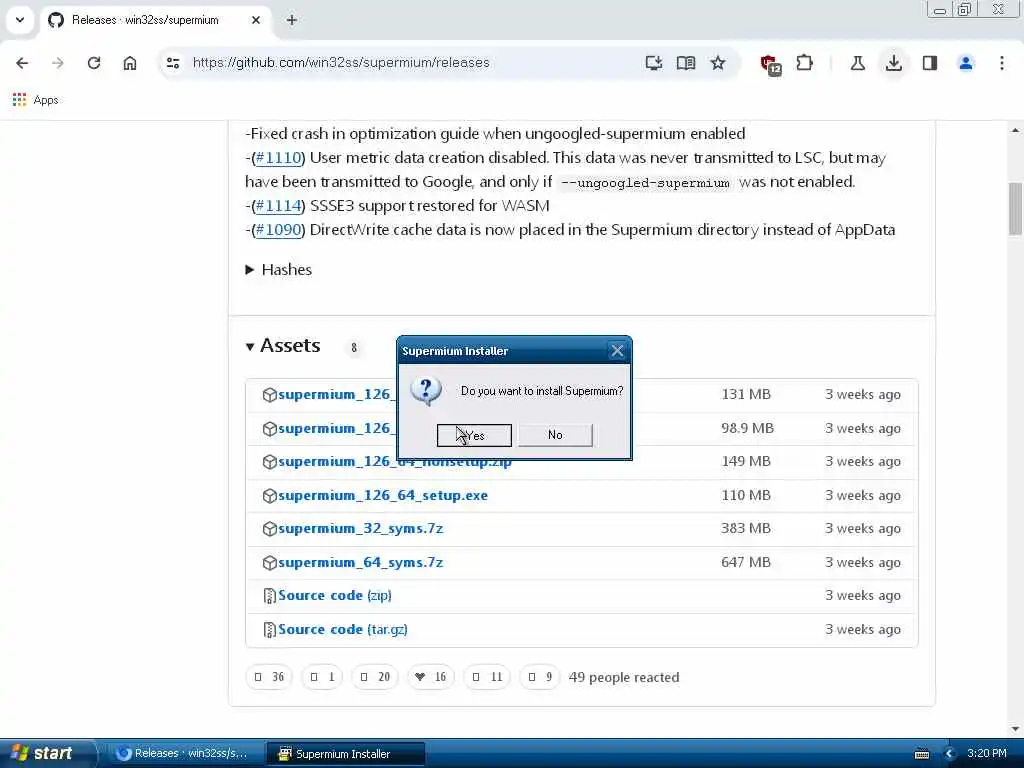Click the 3:20 PM taskbar clock
Image resolution: width=1024 pixels, height=768 pixels.
click(x=987, y=753)
